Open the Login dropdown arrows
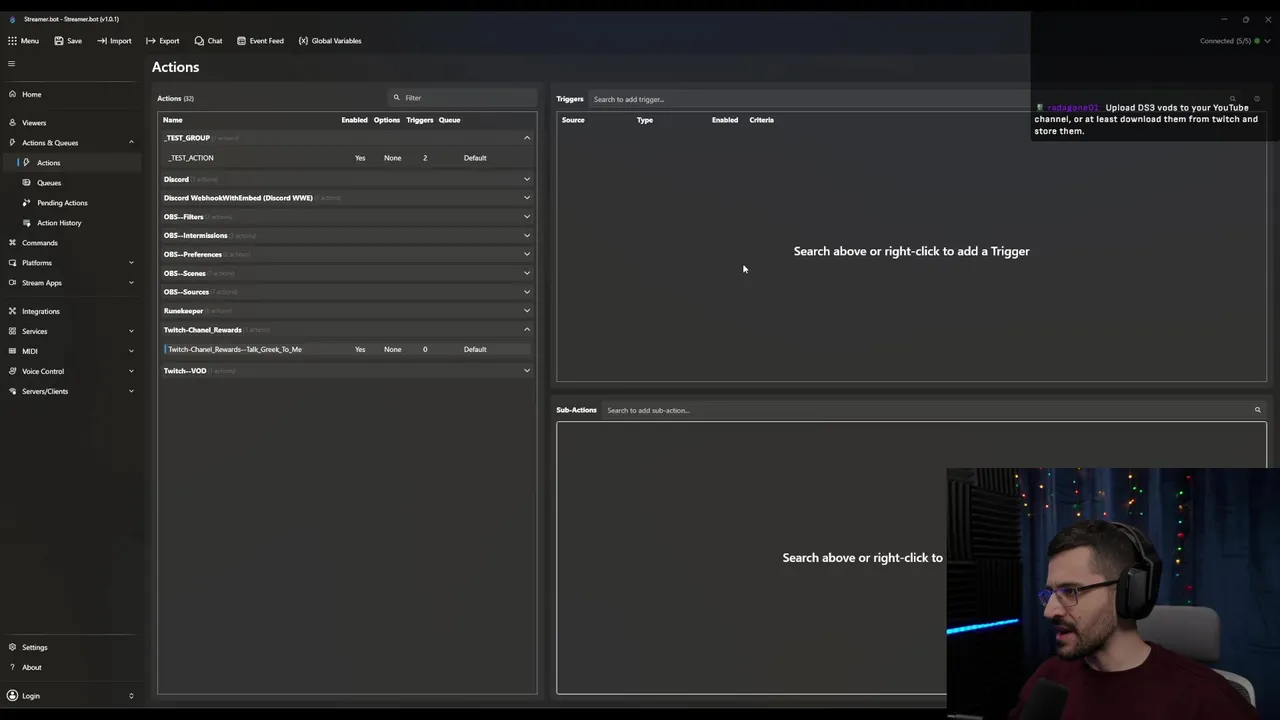Image resolution: width=1280 pixels, height=720 pixels. point(131,695)
